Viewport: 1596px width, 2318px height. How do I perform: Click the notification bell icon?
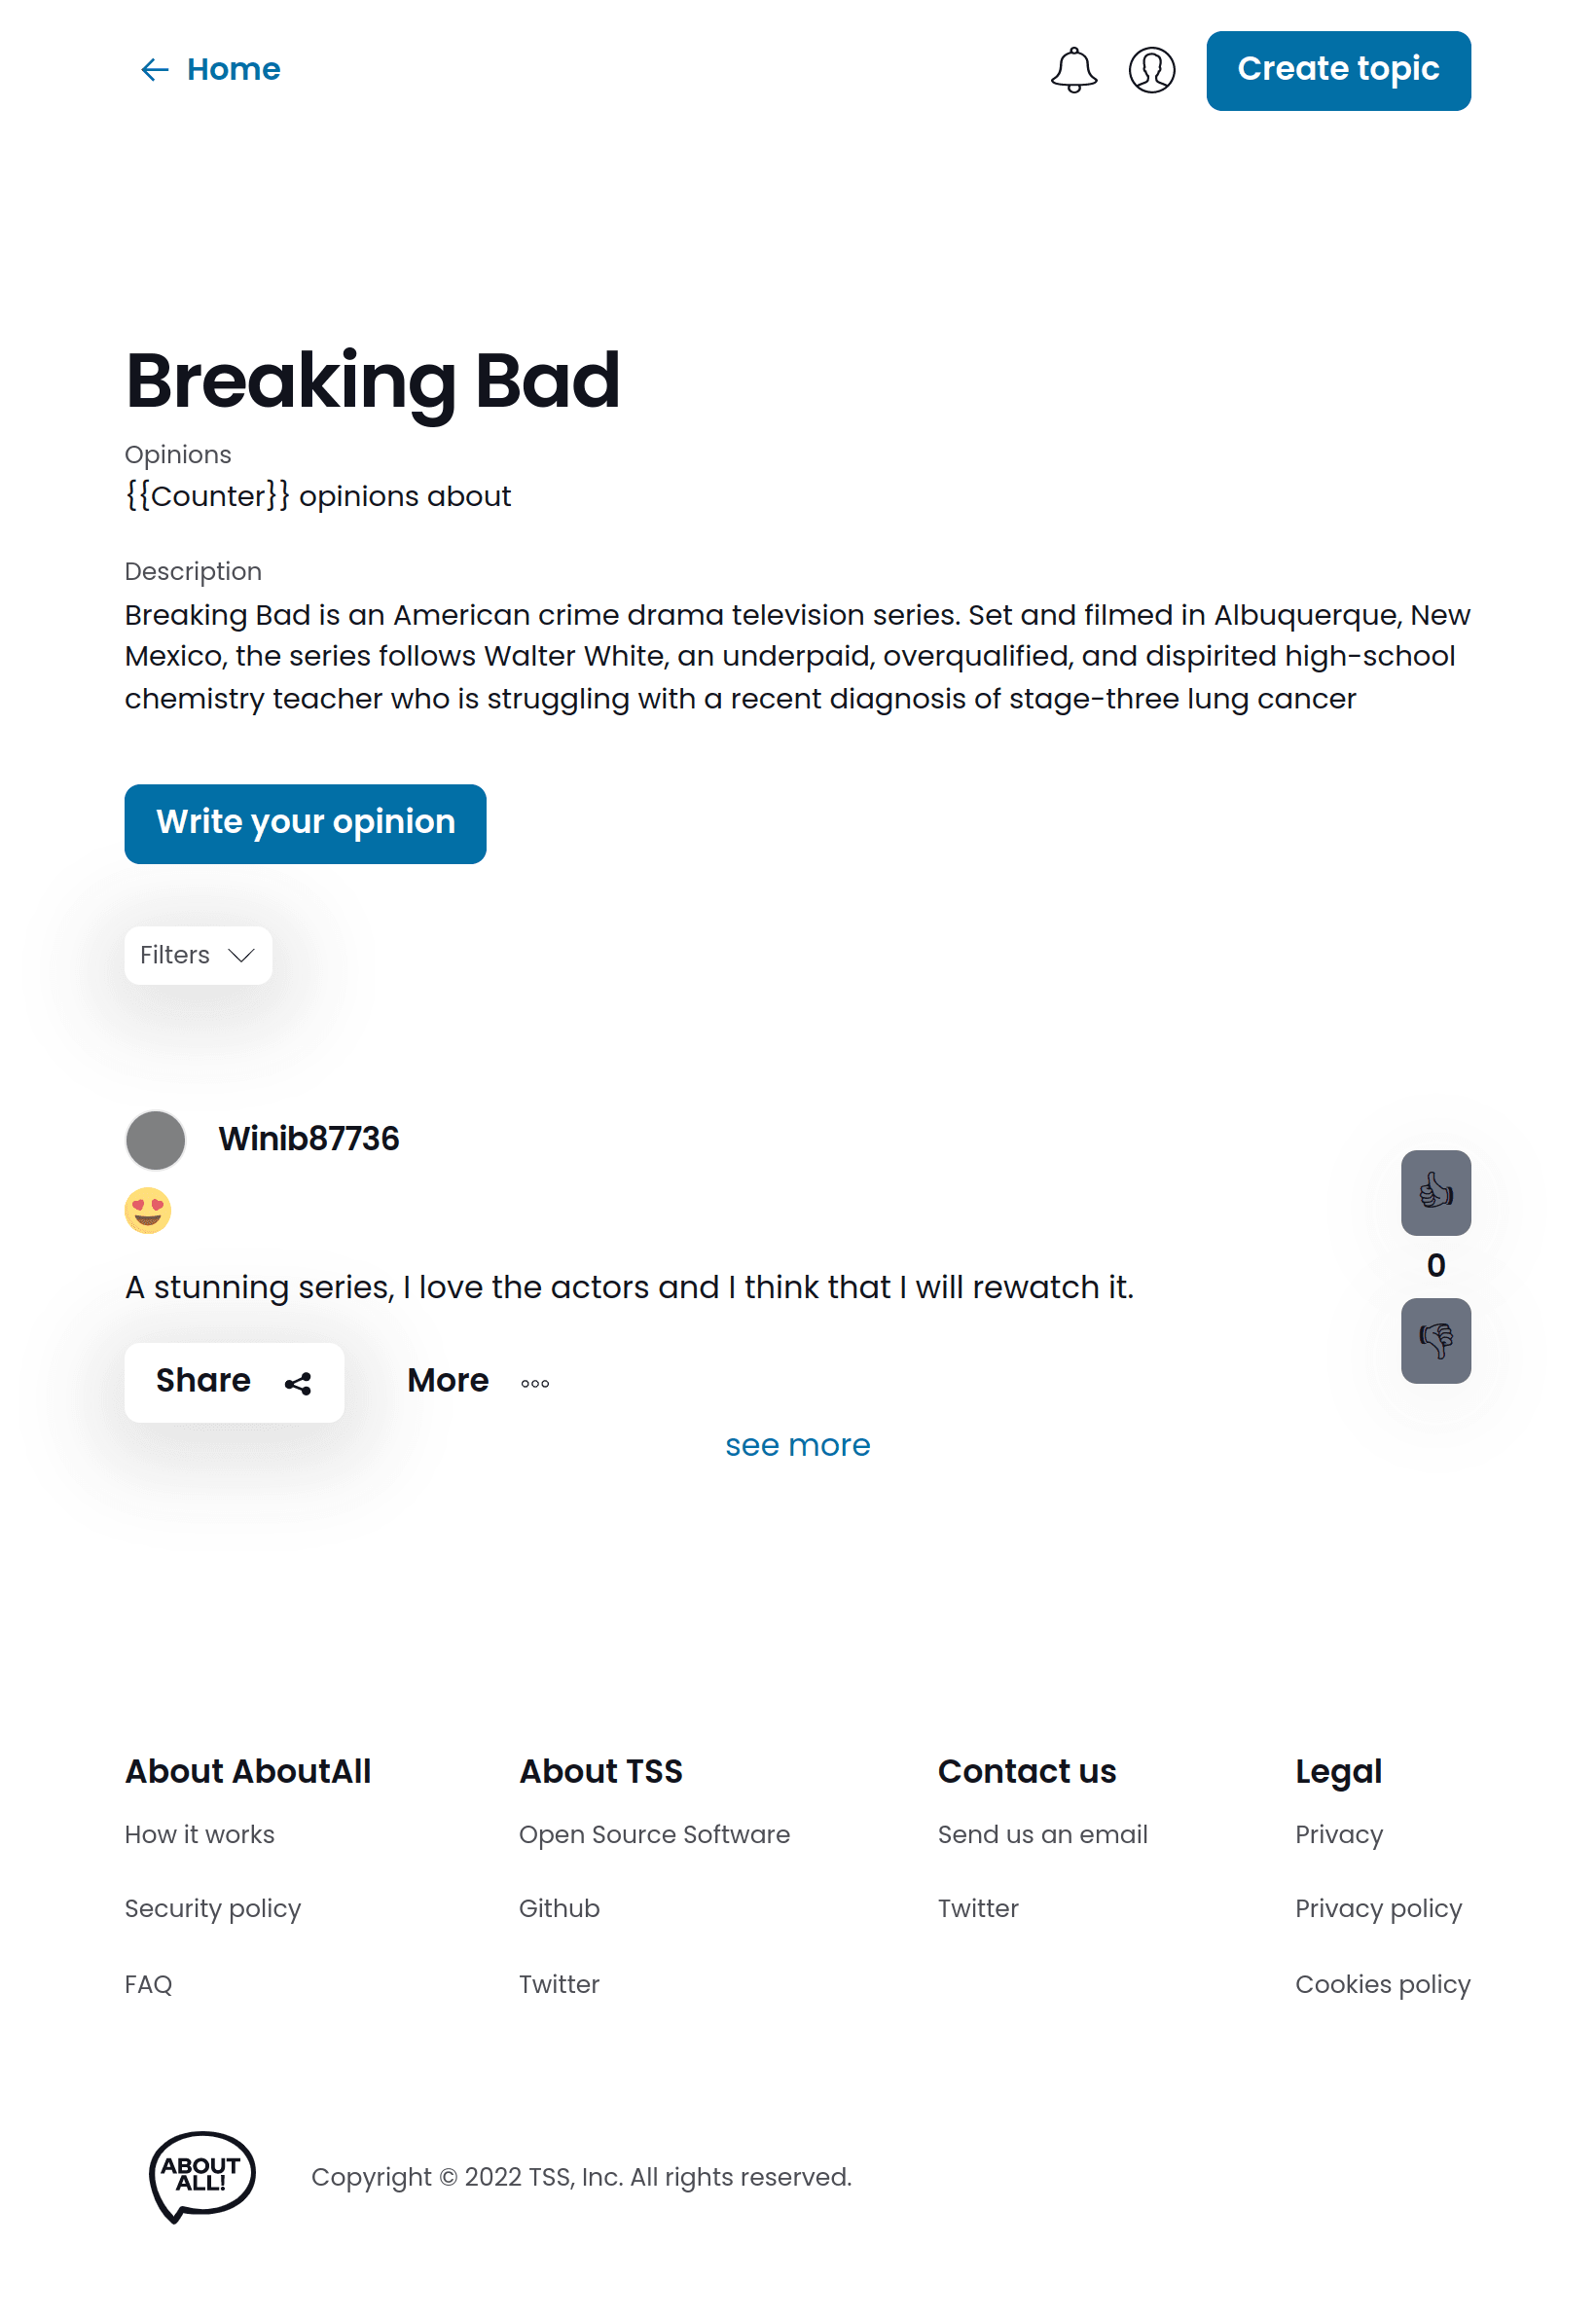coord(1073,70)
